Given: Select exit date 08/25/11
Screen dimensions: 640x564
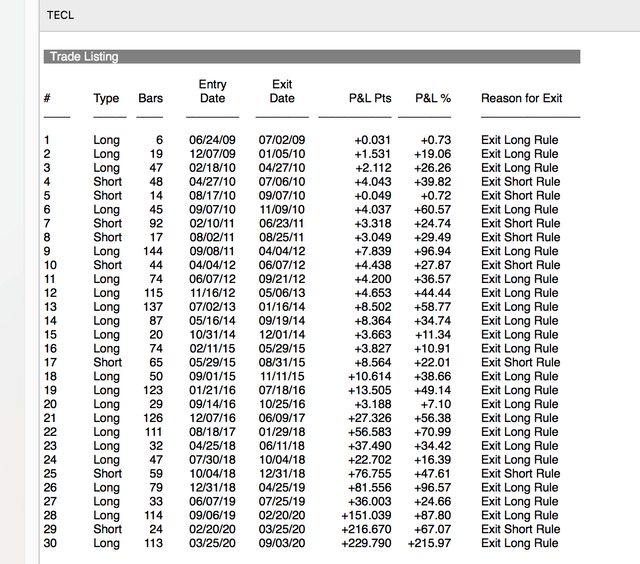Looking at the screenshot, I should [x=282, y=237].
